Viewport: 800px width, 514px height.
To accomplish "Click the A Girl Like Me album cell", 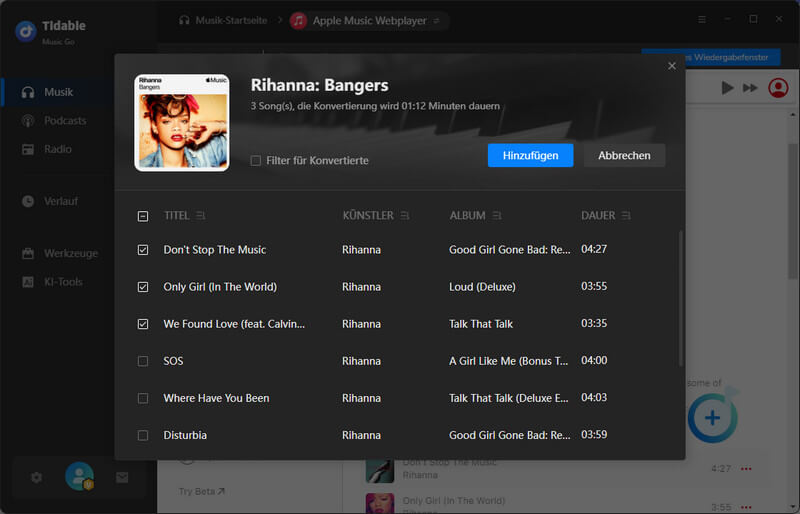I will (509, 361).
